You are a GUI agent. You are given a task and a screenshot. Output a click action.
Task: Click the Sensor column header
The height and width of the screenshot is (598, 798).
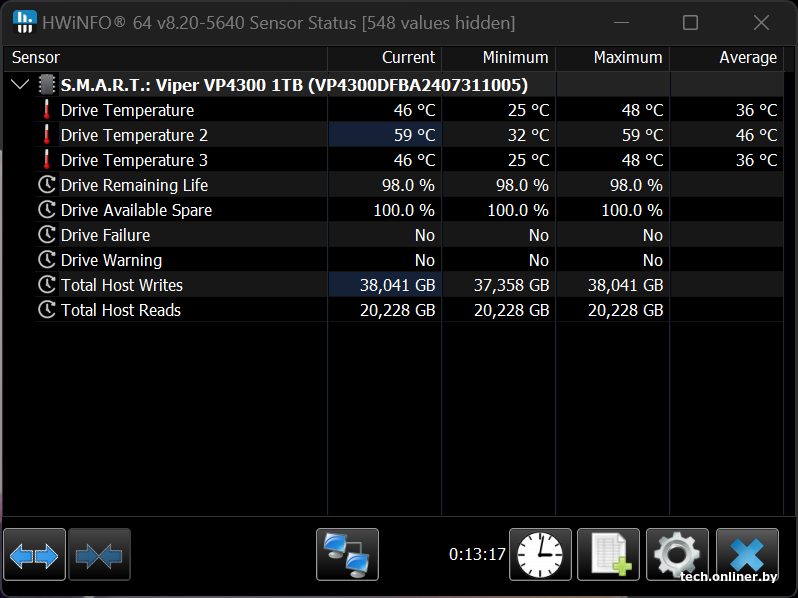(165, 58)
